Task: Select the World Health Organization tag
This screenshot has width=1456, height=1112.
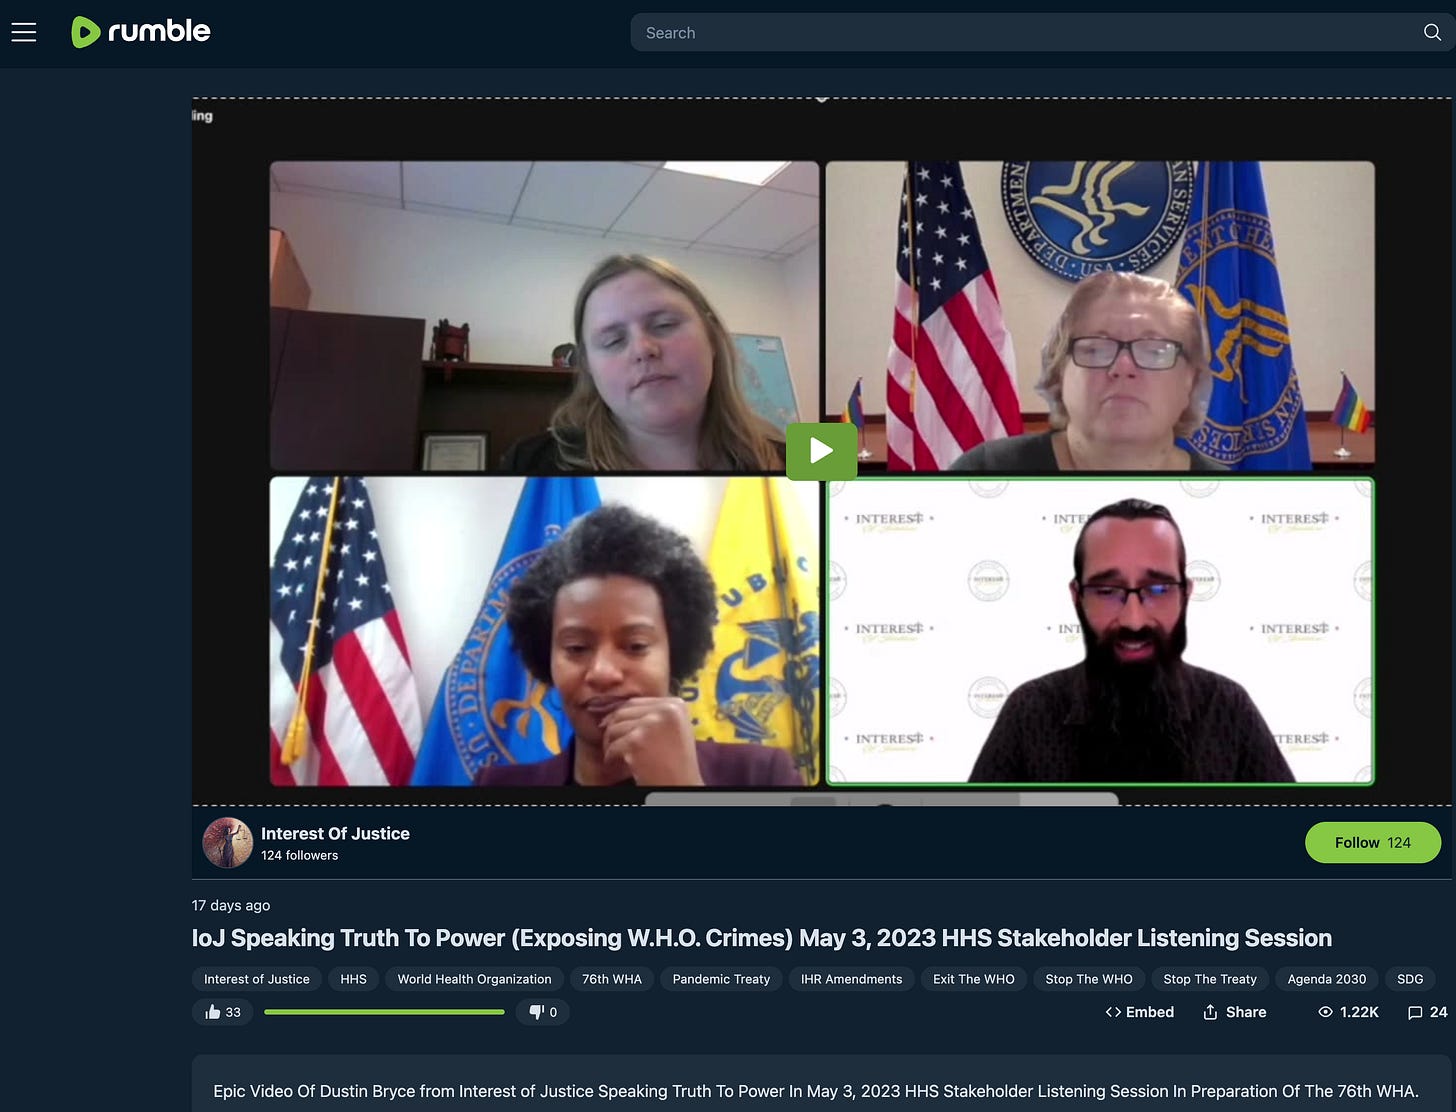Action: (474, 979)
